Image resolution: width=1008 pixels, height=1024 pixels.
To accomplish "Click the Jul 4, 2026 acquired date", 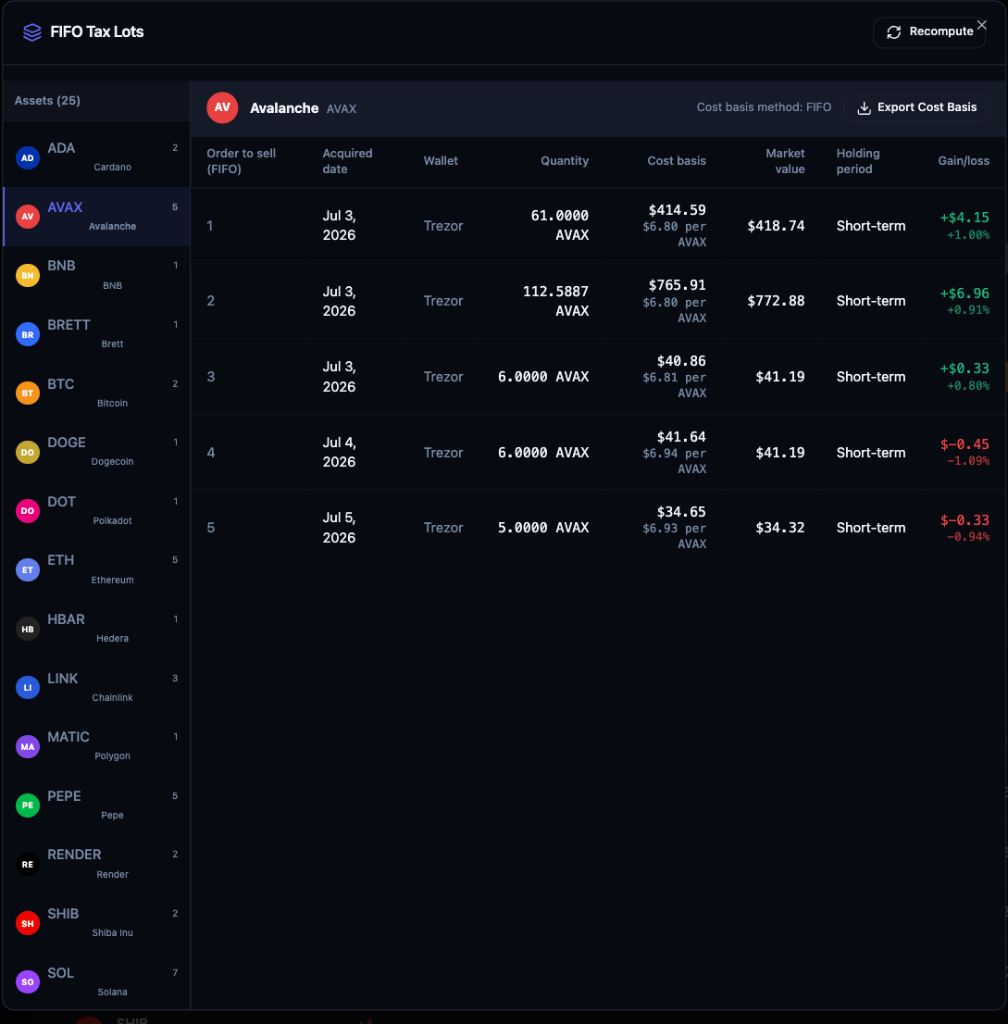I will (x=339, y=453).
